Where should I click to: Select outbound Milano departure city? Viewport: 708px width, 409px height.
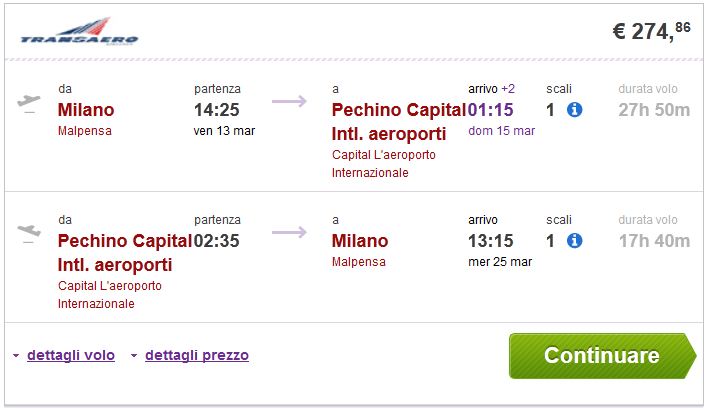point(86,110)
